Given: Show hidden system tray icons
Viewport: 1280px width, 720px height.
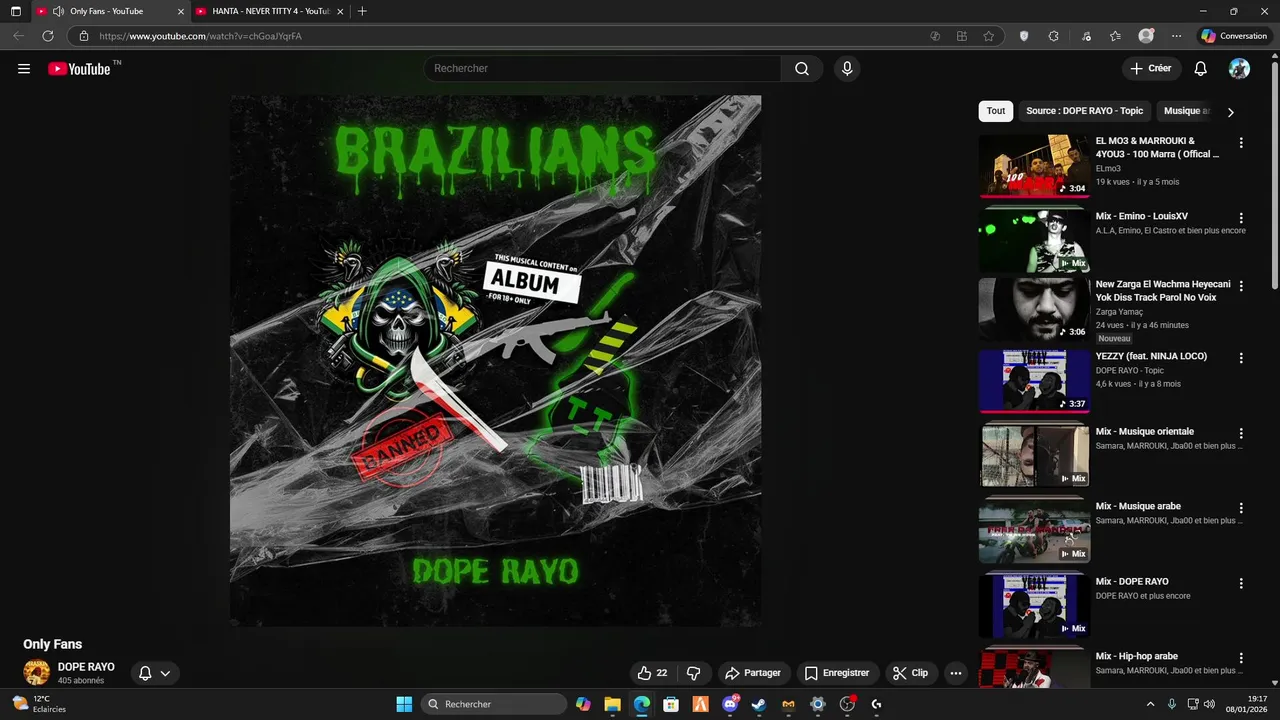Looking at the screenshot, I should (1150, 704).
